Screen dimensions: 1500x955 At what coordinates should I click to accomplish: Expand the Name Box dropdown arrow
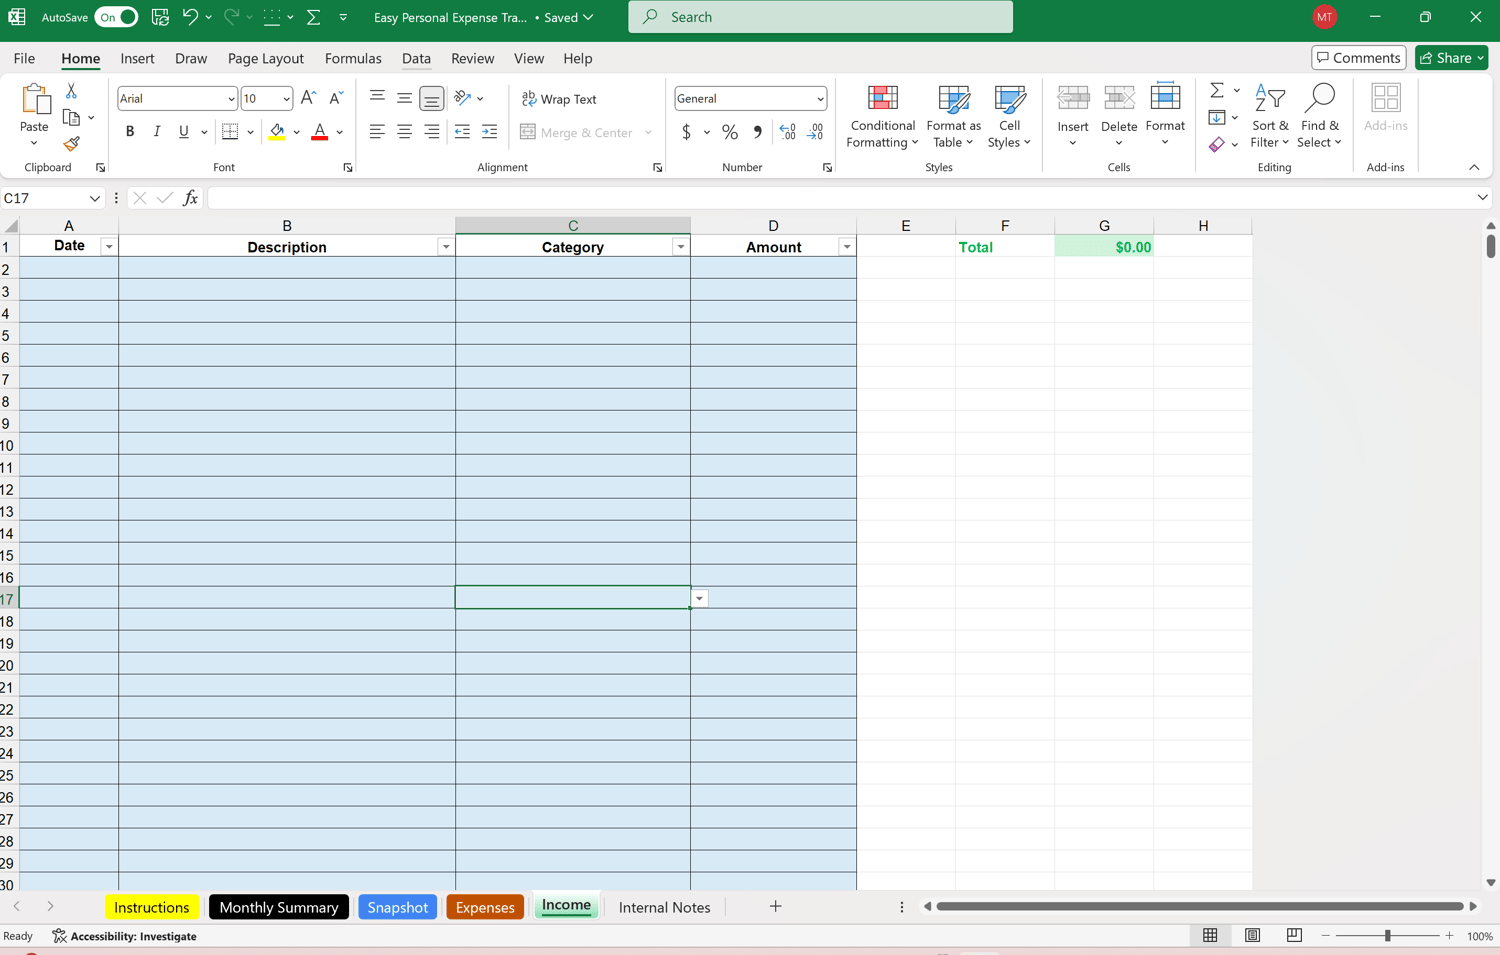coord(95,198)
